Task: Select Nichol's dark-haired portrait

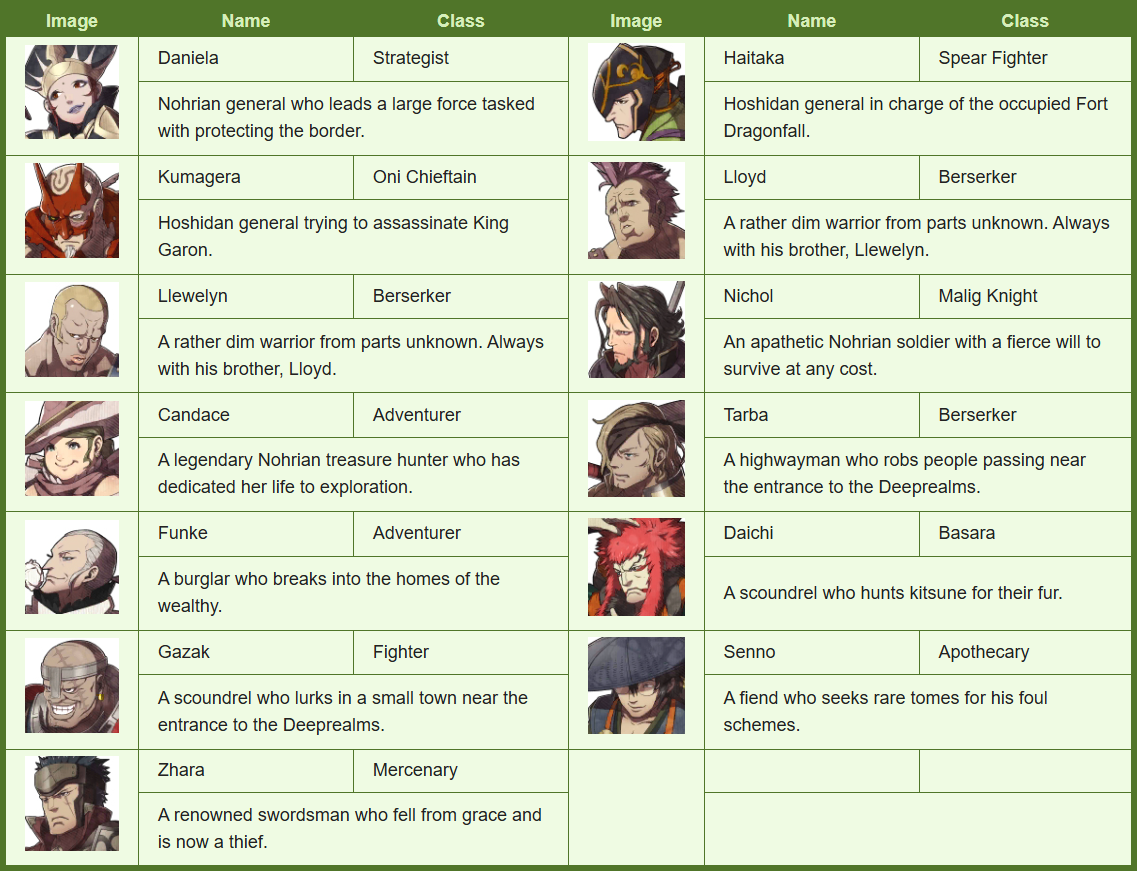Action: [636, 329]
